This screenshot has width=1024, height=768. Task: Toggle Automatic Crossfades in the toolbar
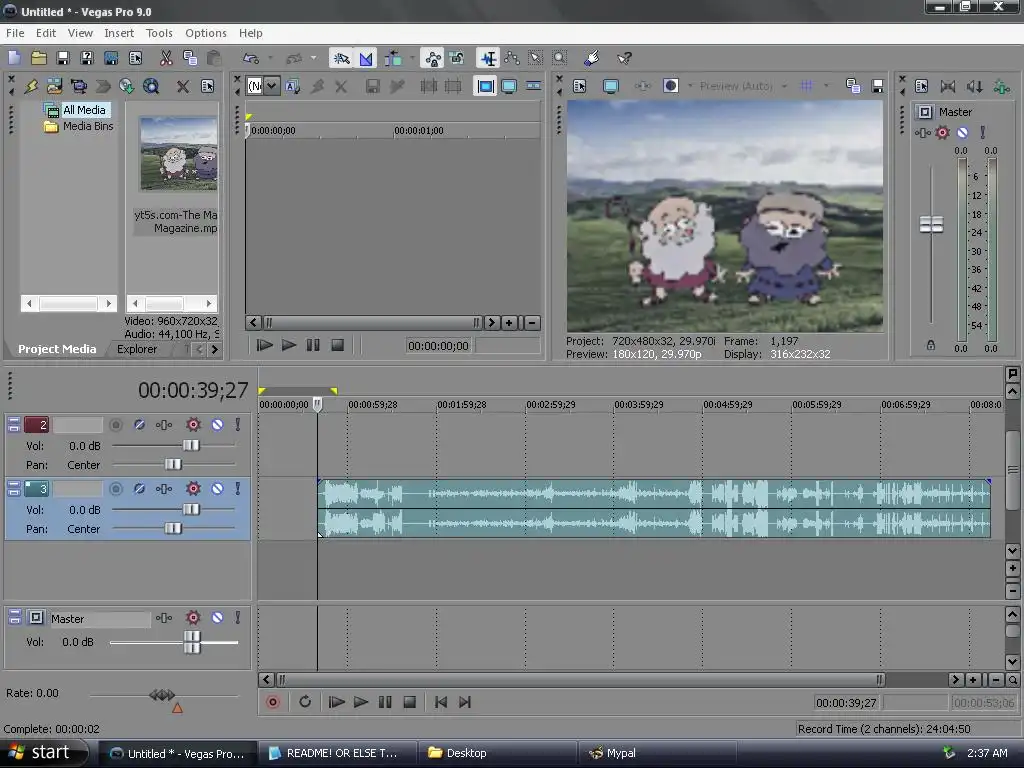pyautogui.click(x=366, y=58)
